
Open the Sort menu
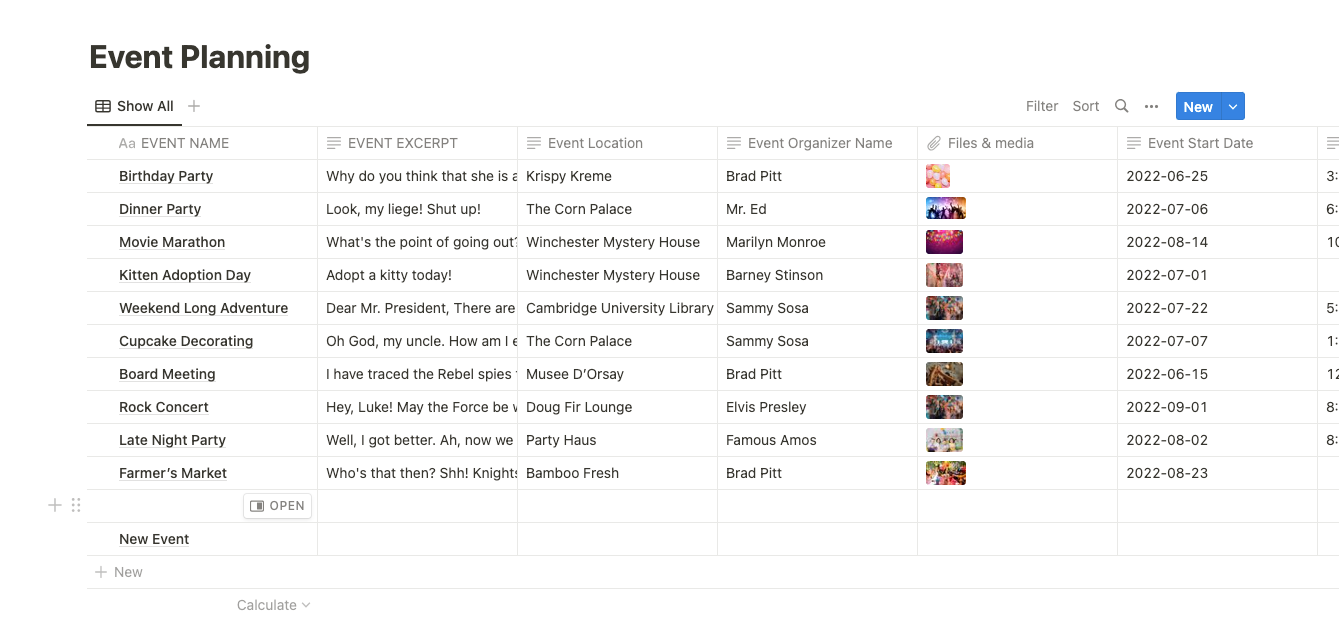pos(1085,106)
